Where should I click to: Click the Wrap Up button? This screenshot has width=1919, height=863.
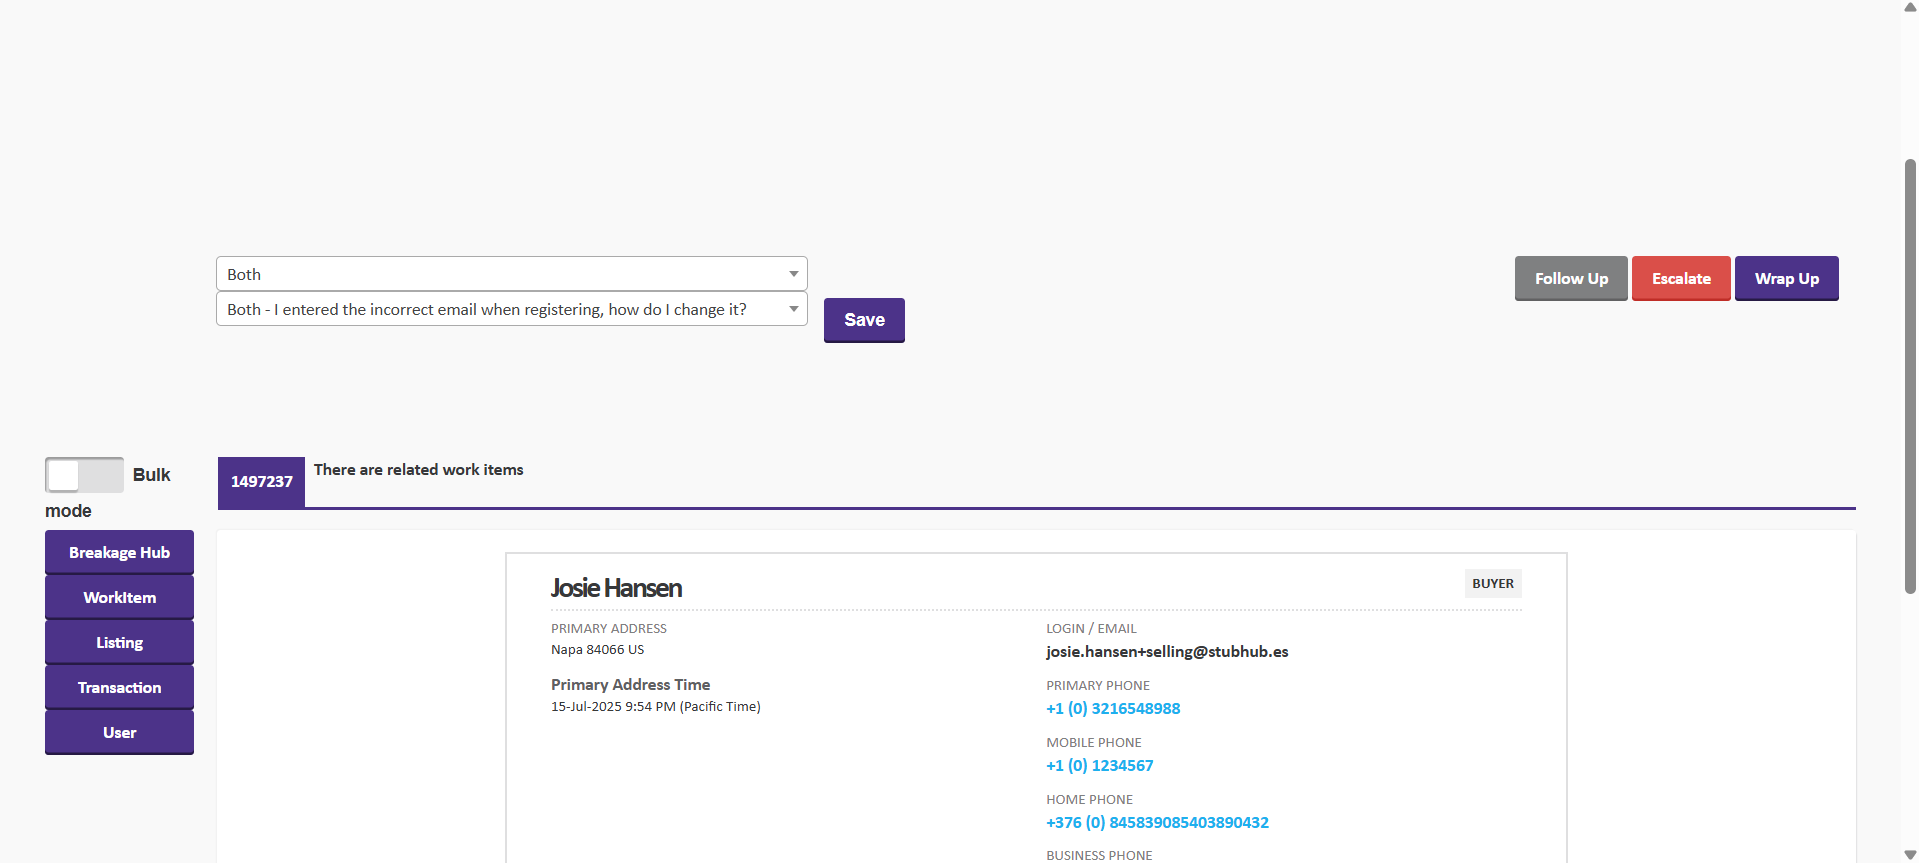(x=1786, y=279)
